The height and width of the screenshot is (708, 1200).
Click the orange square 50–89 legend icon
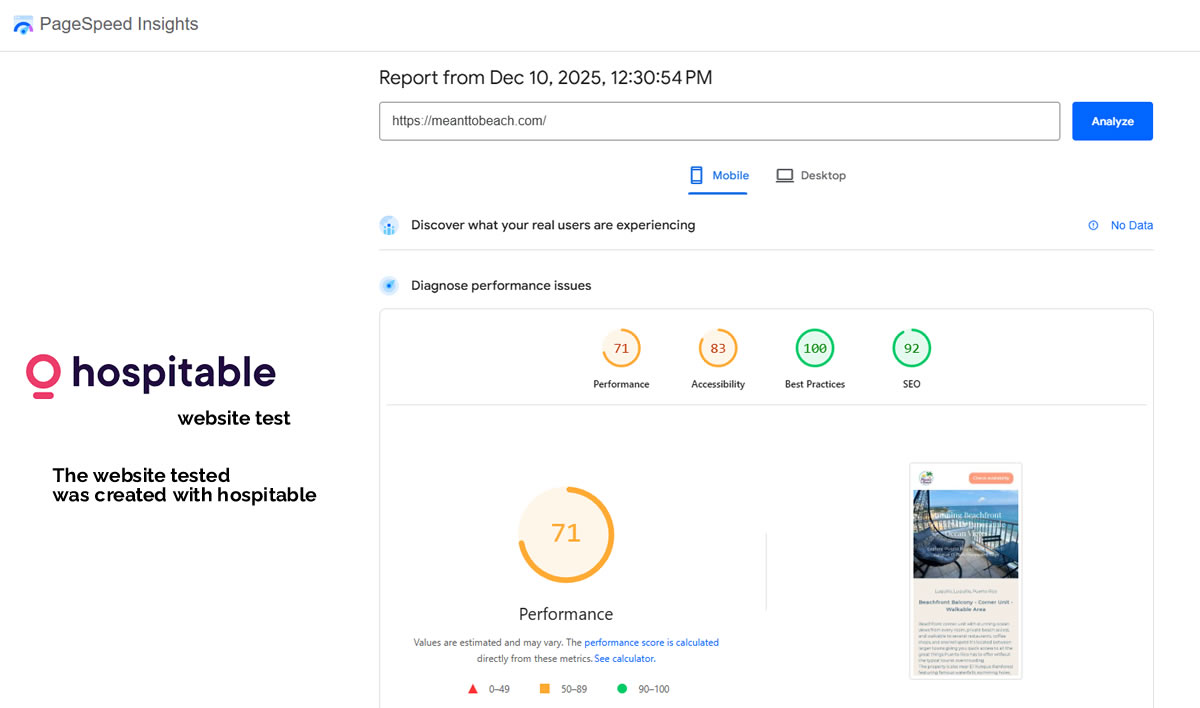pos(545,689)
